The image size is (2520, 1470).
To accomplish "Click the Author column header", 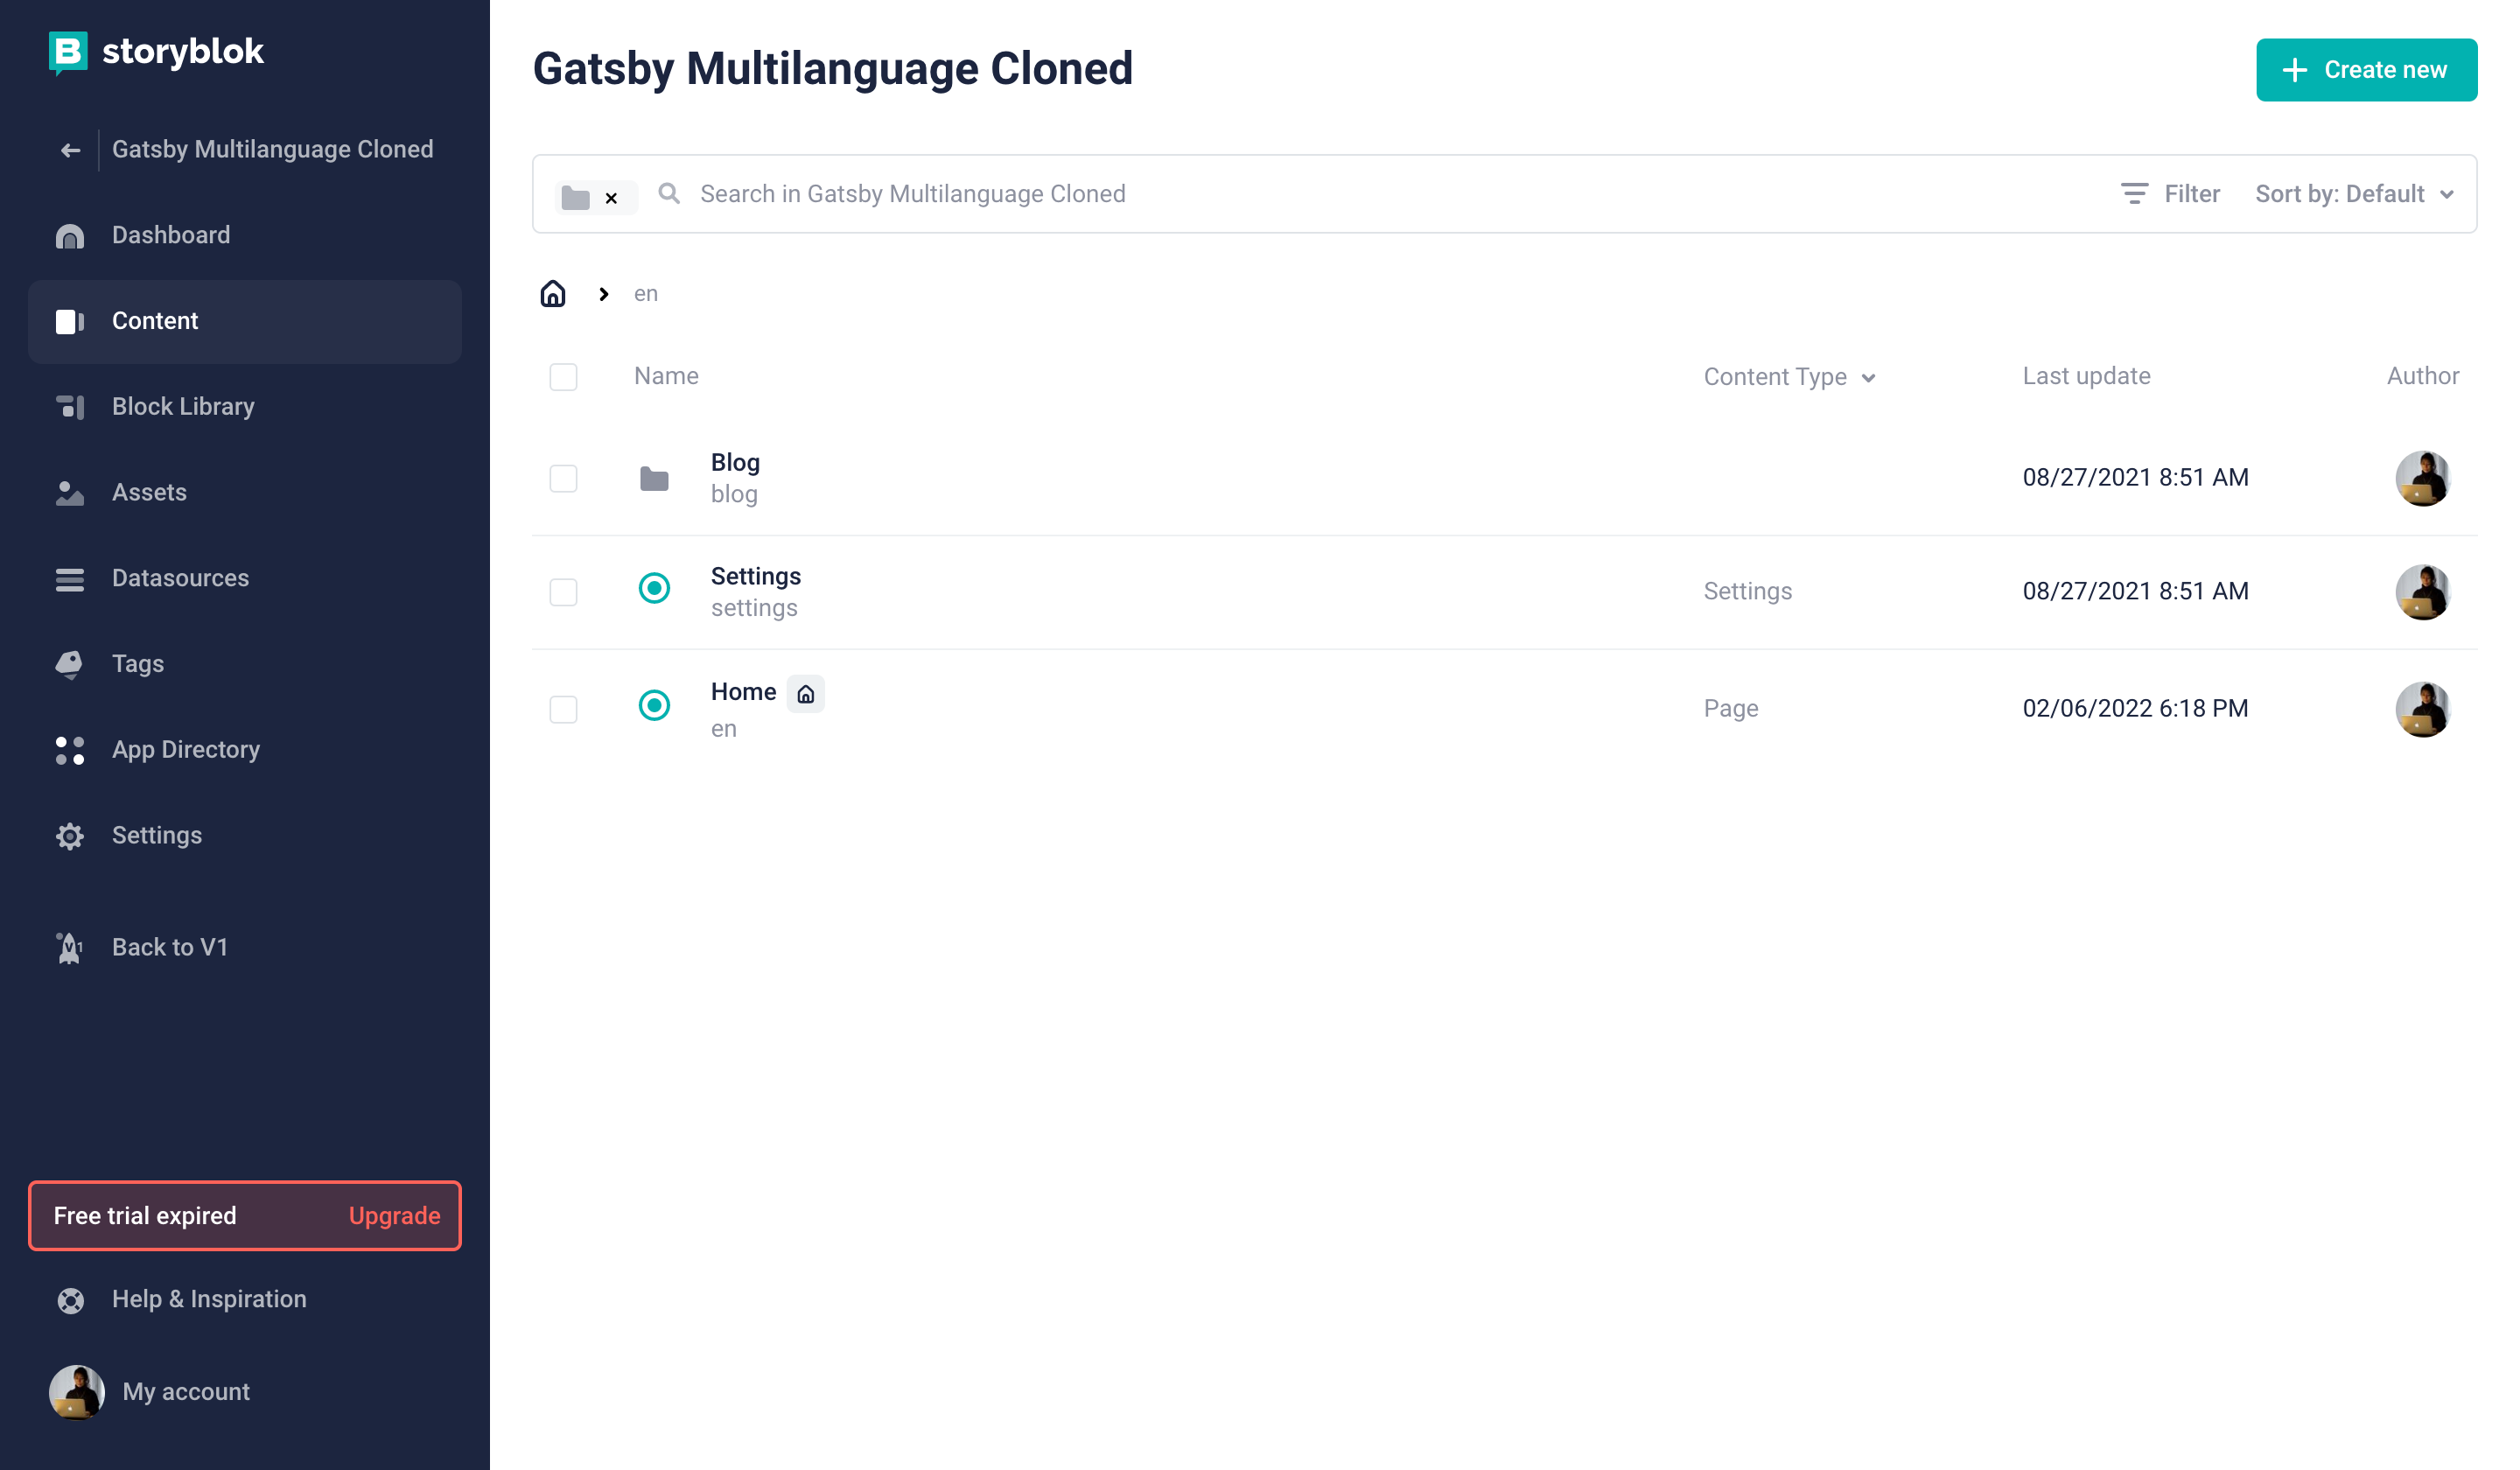I will [2422, 376].
